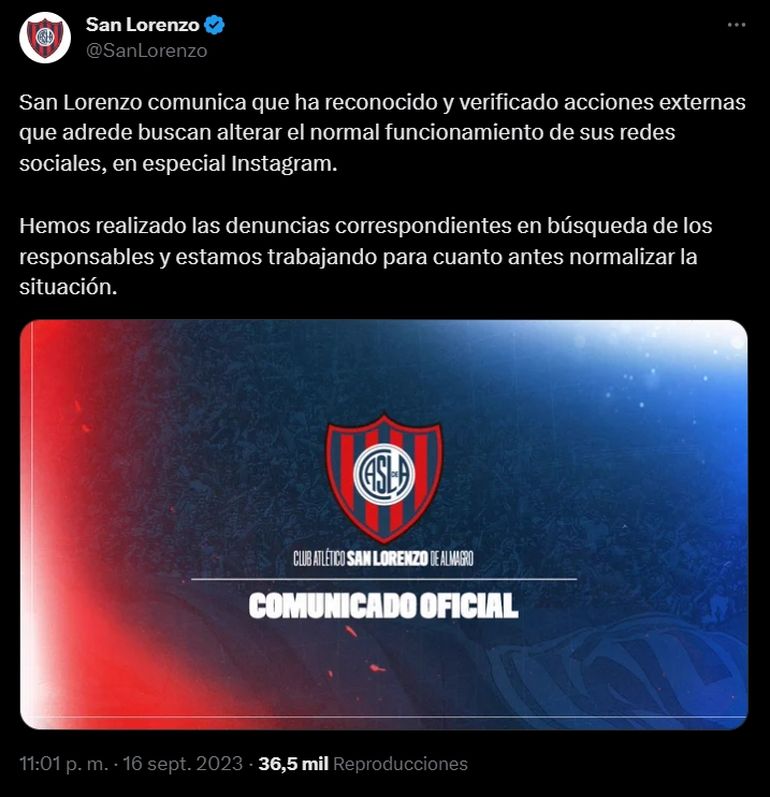Select the "San Lorenzo" display name
The height and width of the screenshot is (797, 770).
pos(142,24)
